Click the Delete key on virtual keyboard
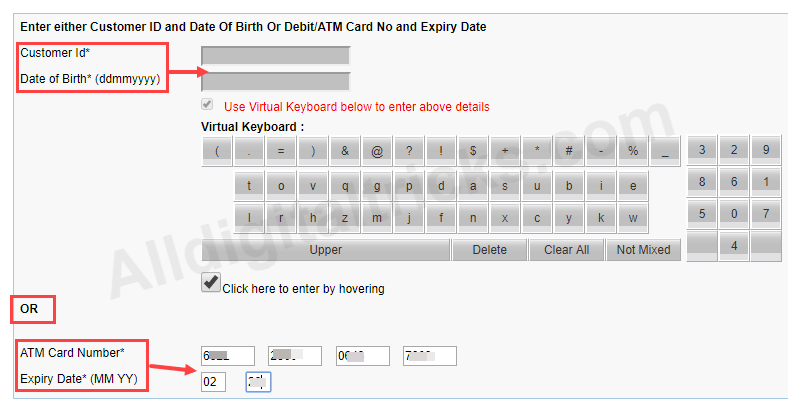Image resolution: width=788 pixels, height=405 pixels. click(489, 250)
